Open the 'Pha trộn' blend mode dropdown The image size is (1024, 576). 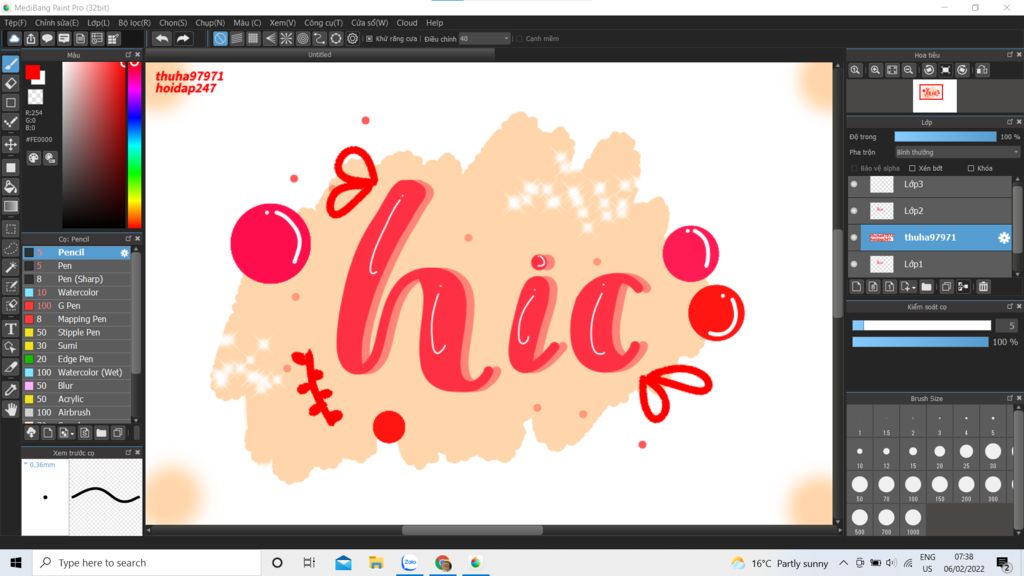point(957,152)
